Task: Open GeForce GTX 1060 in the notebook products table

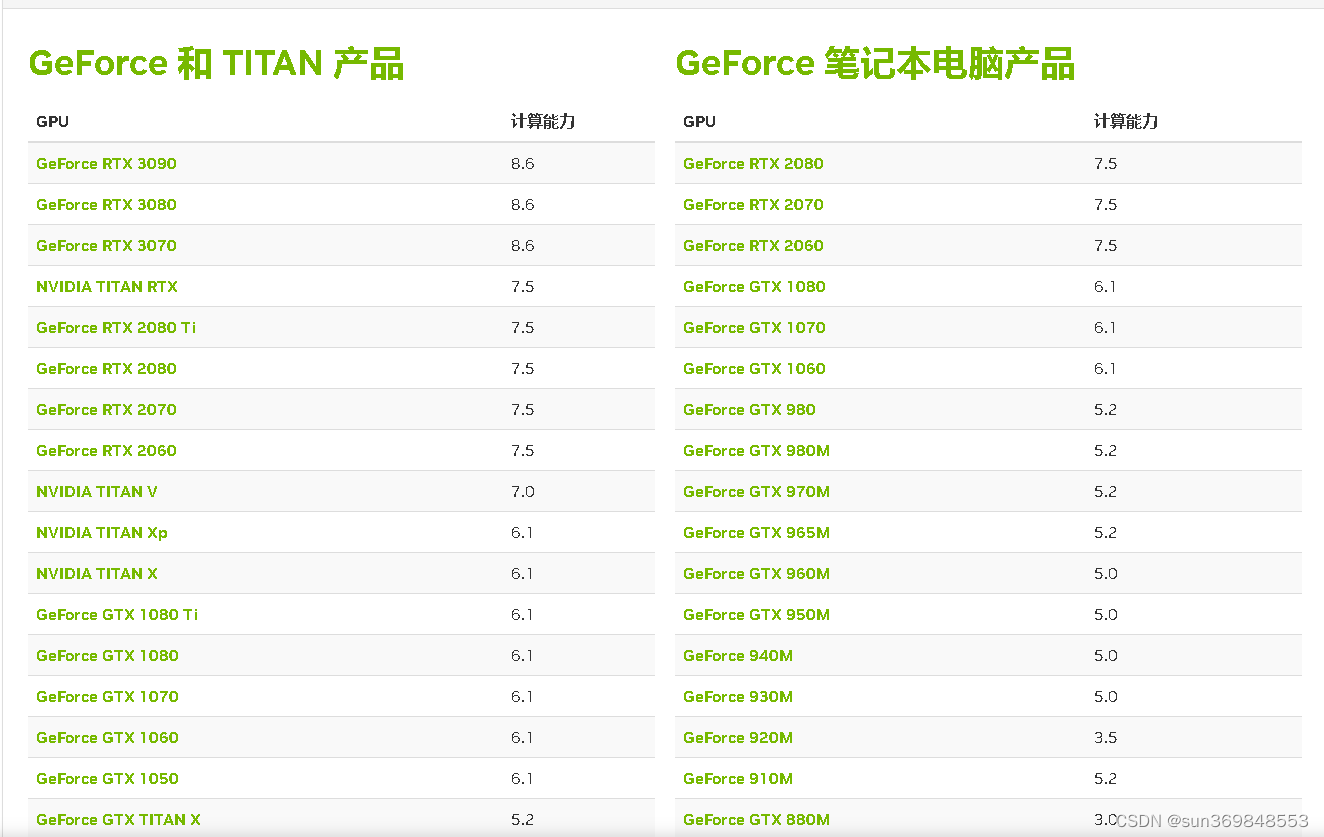Action: click(754, 368)
